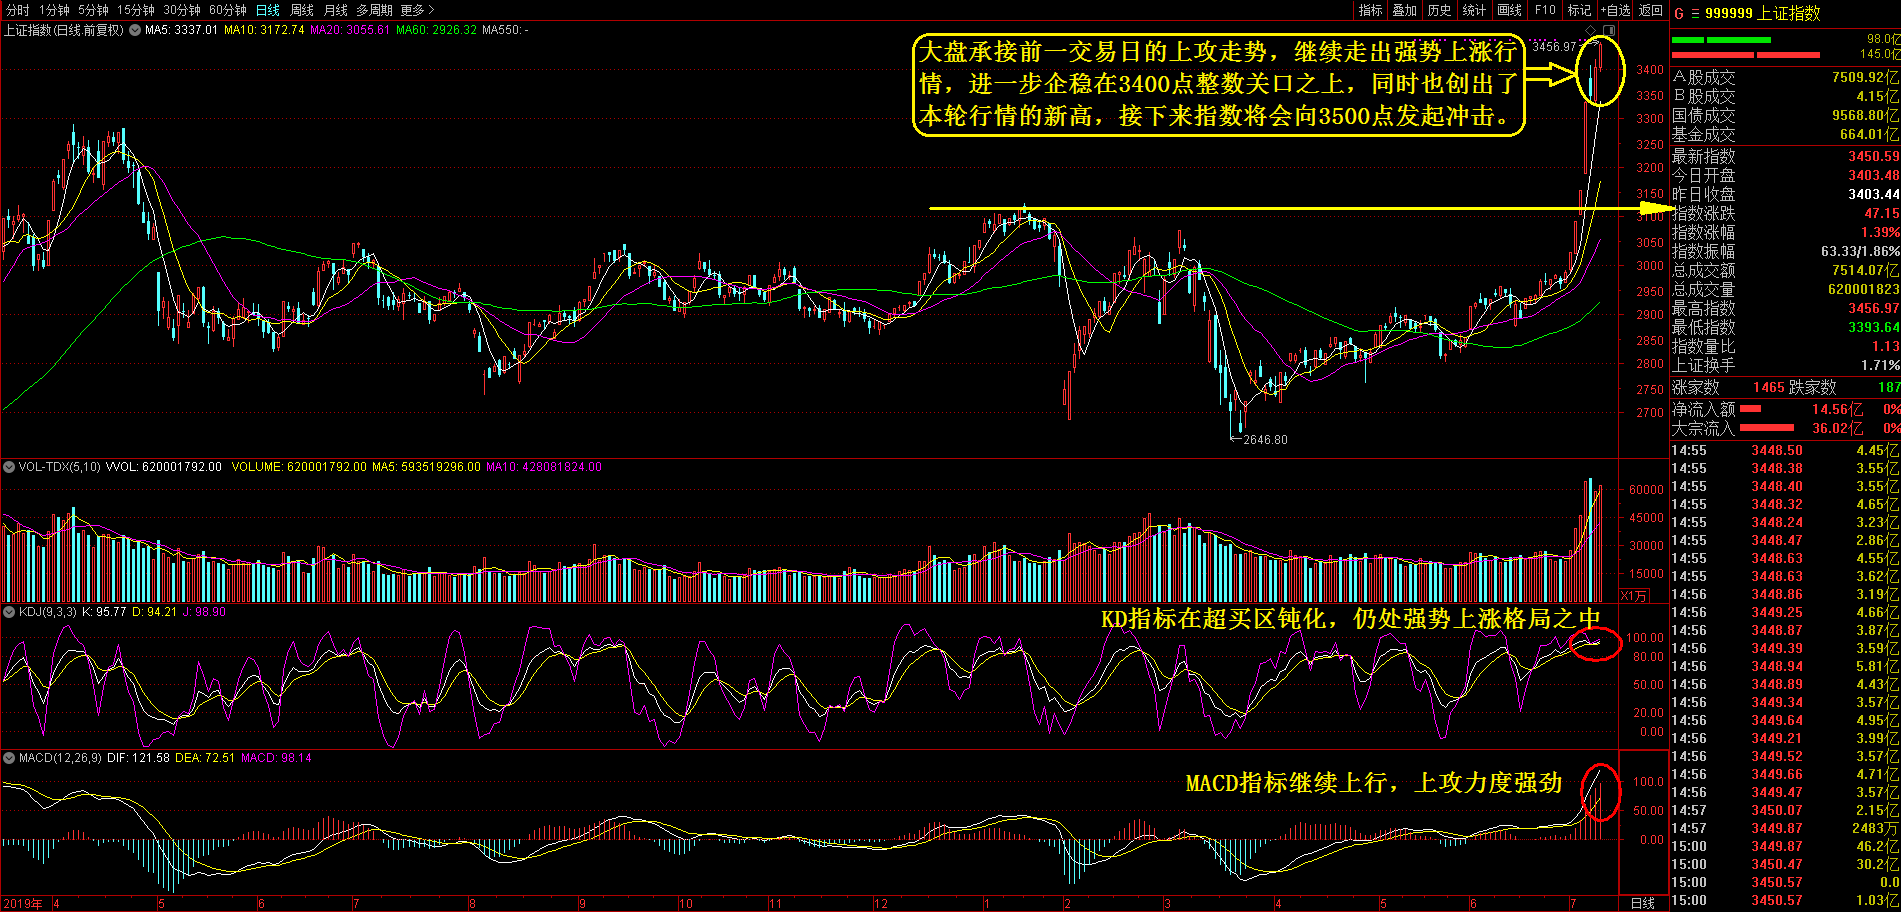Click the MA20: 3055.61 label
Screen dimensions: 1901x912
350,30
